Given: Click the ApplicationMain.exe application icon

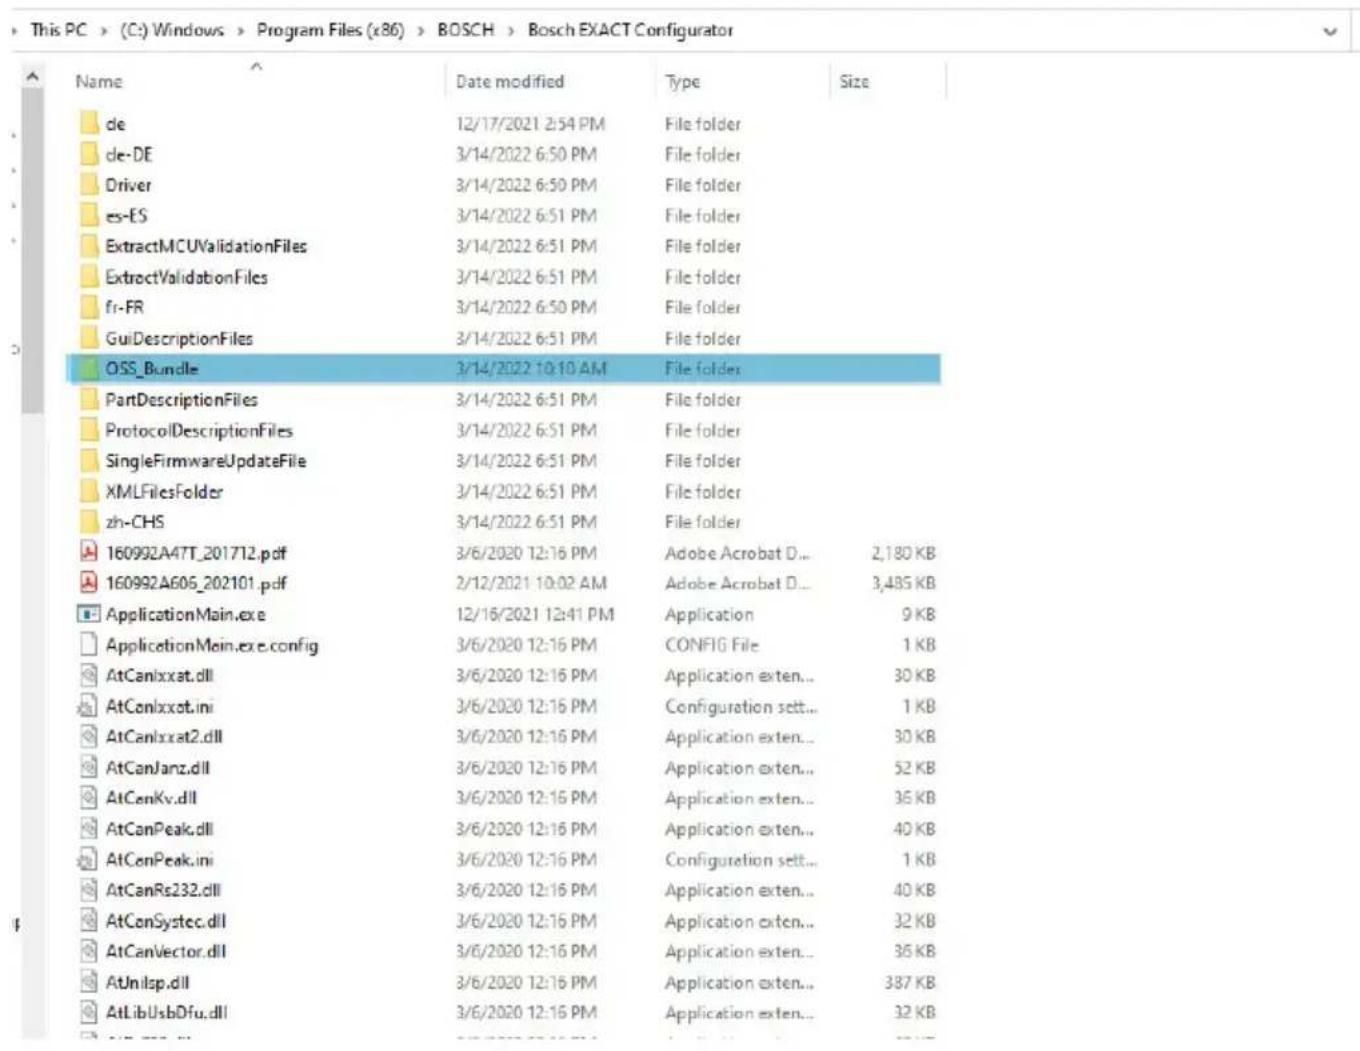Looking at the screenshot, I should [x=89, y=614].
